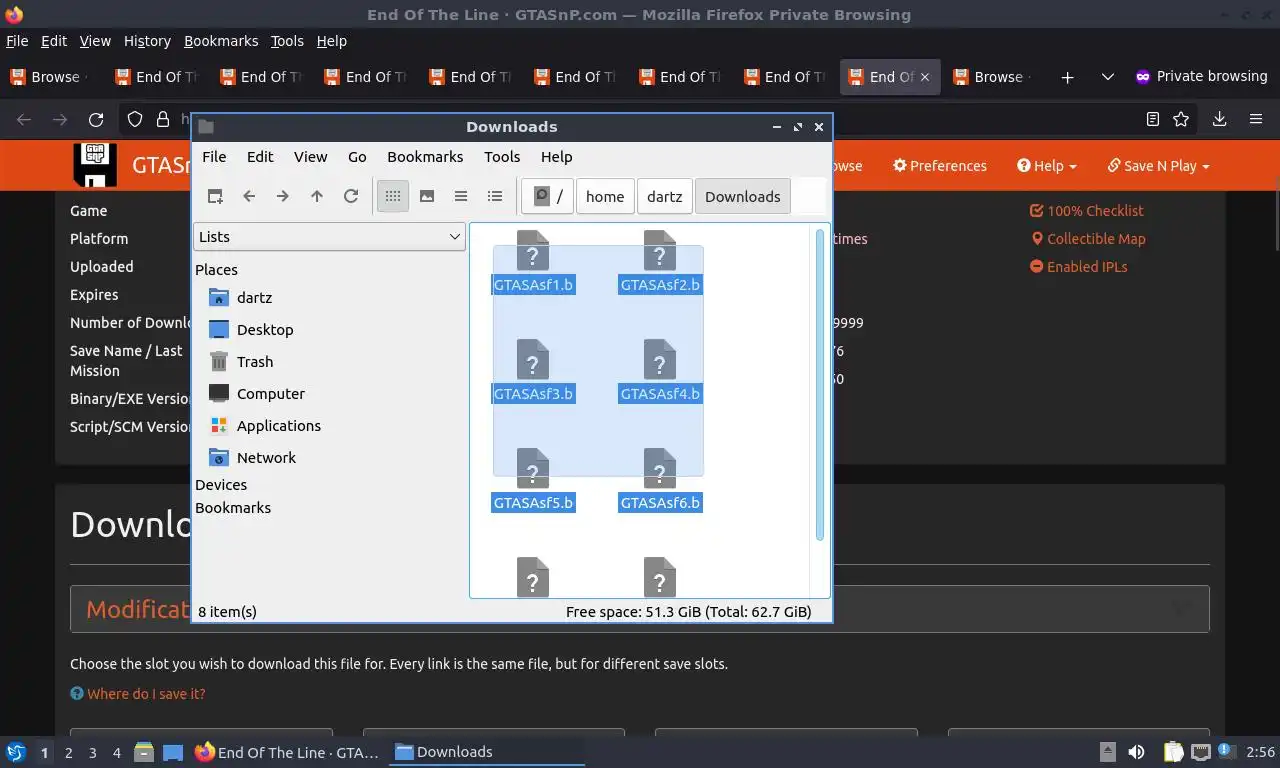Go up to the parent folder

tap(317, 196)
